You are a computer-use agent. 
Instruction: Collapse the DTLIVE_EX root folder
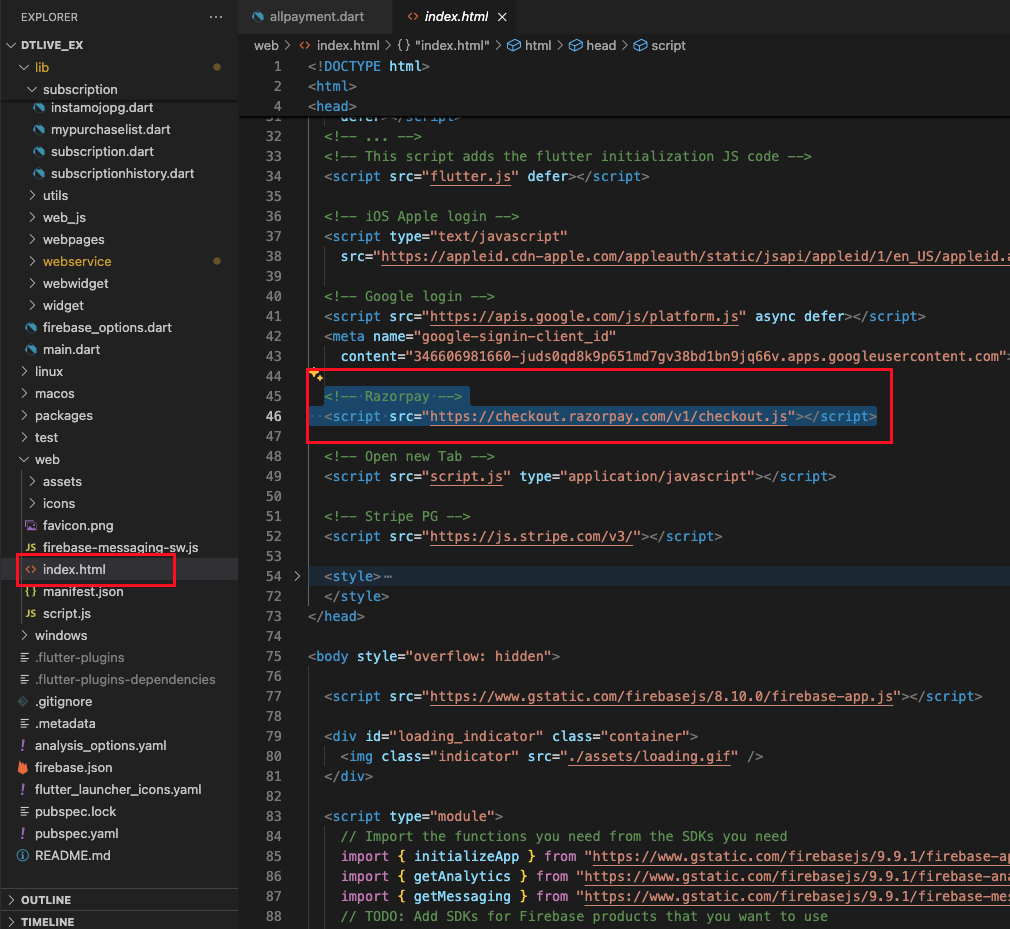(11, 45)
